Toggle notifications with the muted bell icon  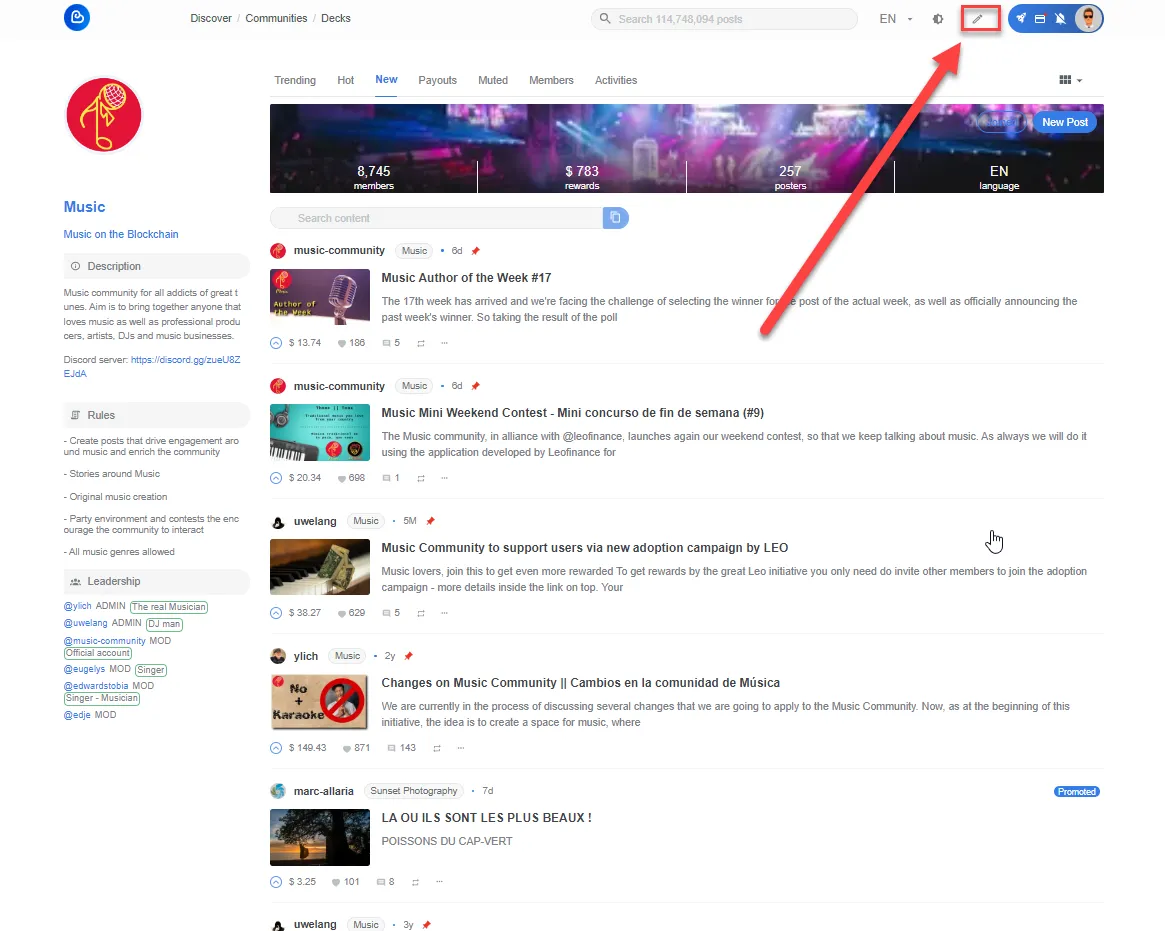[x=1060, y=19]
